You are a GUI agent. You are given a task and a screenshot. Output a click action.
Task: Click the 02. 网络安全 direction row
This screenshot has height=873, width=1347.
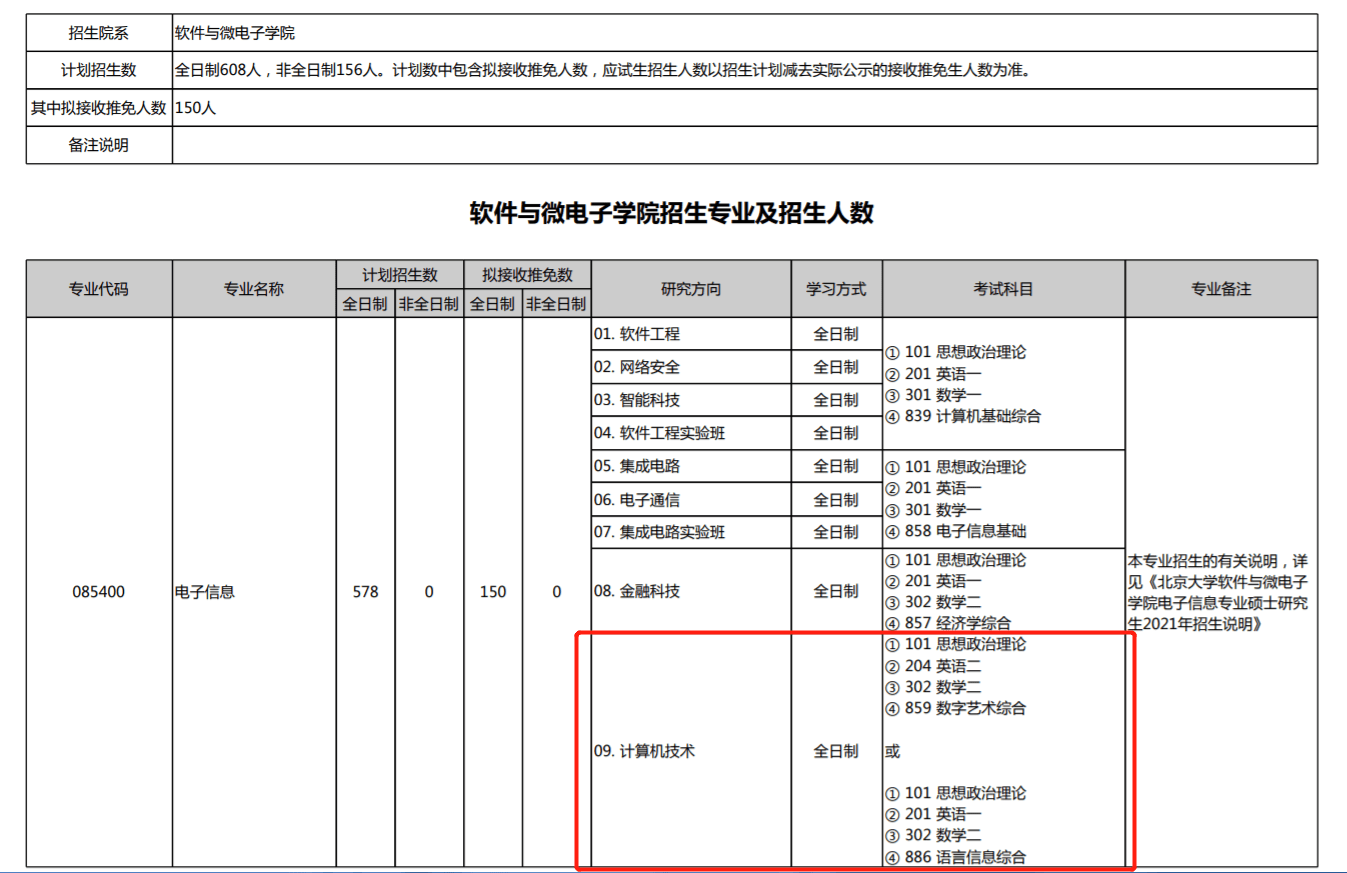[x=691, y=367]
